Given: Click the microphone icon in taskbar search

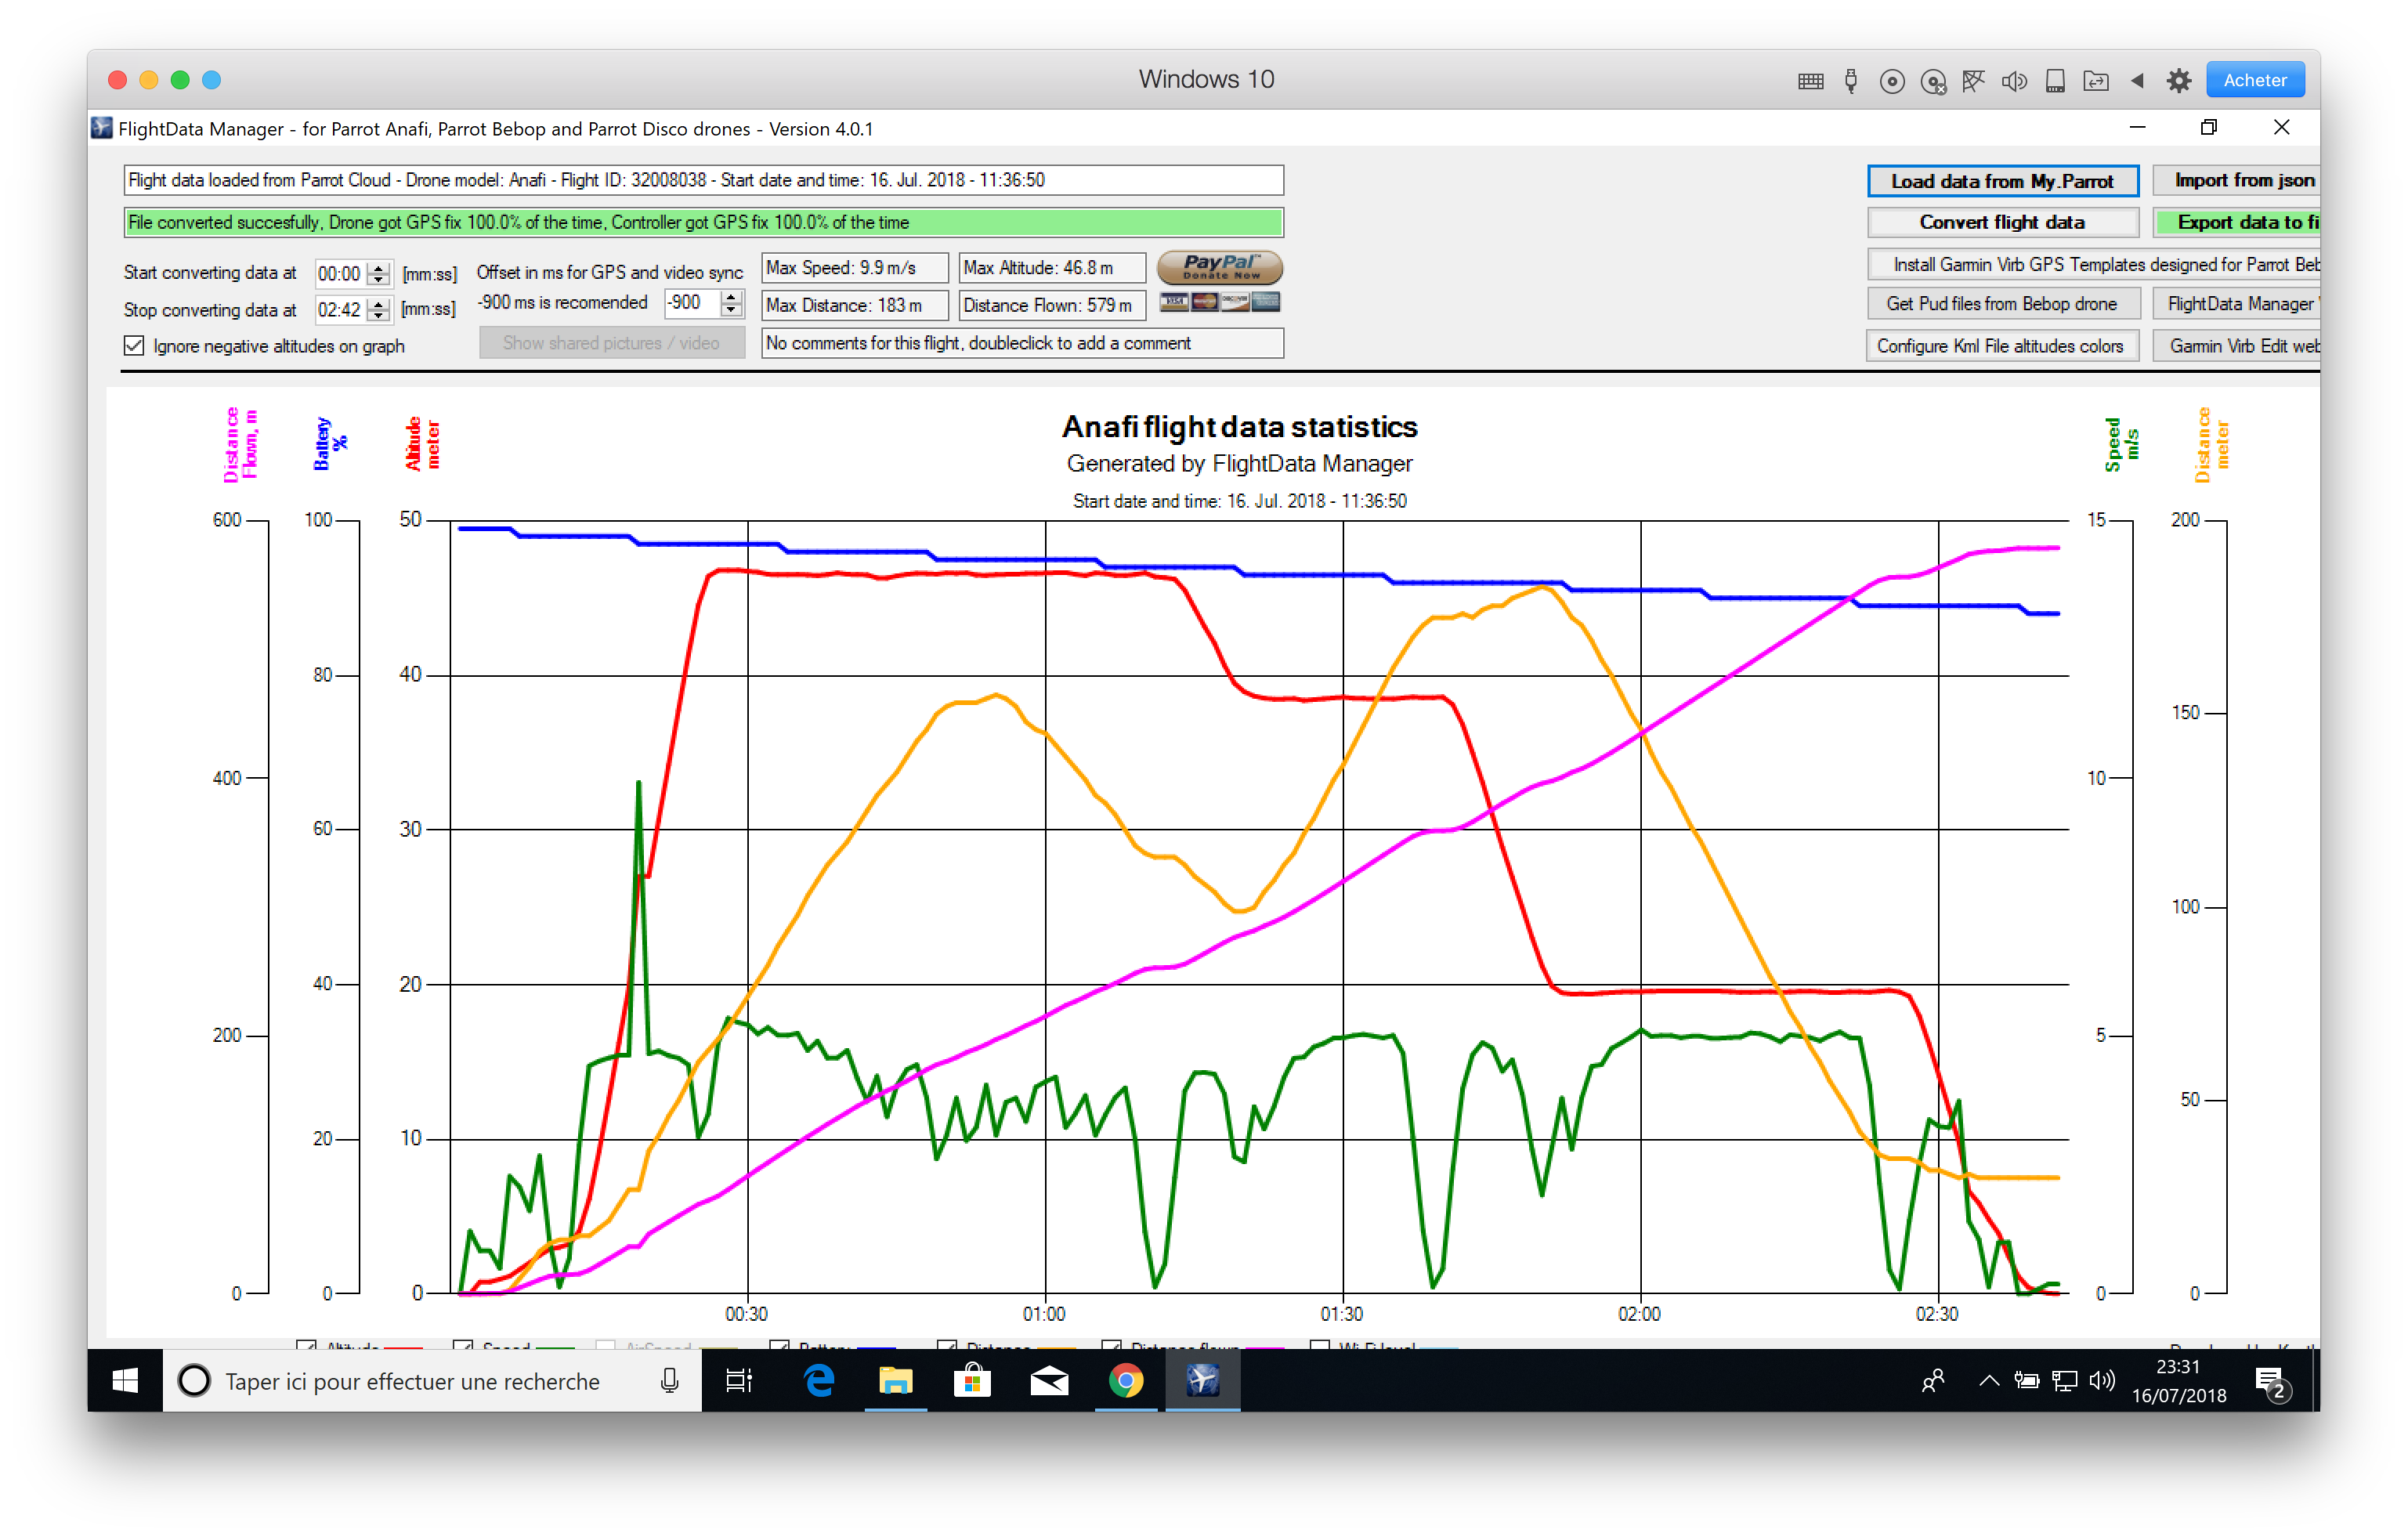Looking at the screenshot, I should [669, 1381].
